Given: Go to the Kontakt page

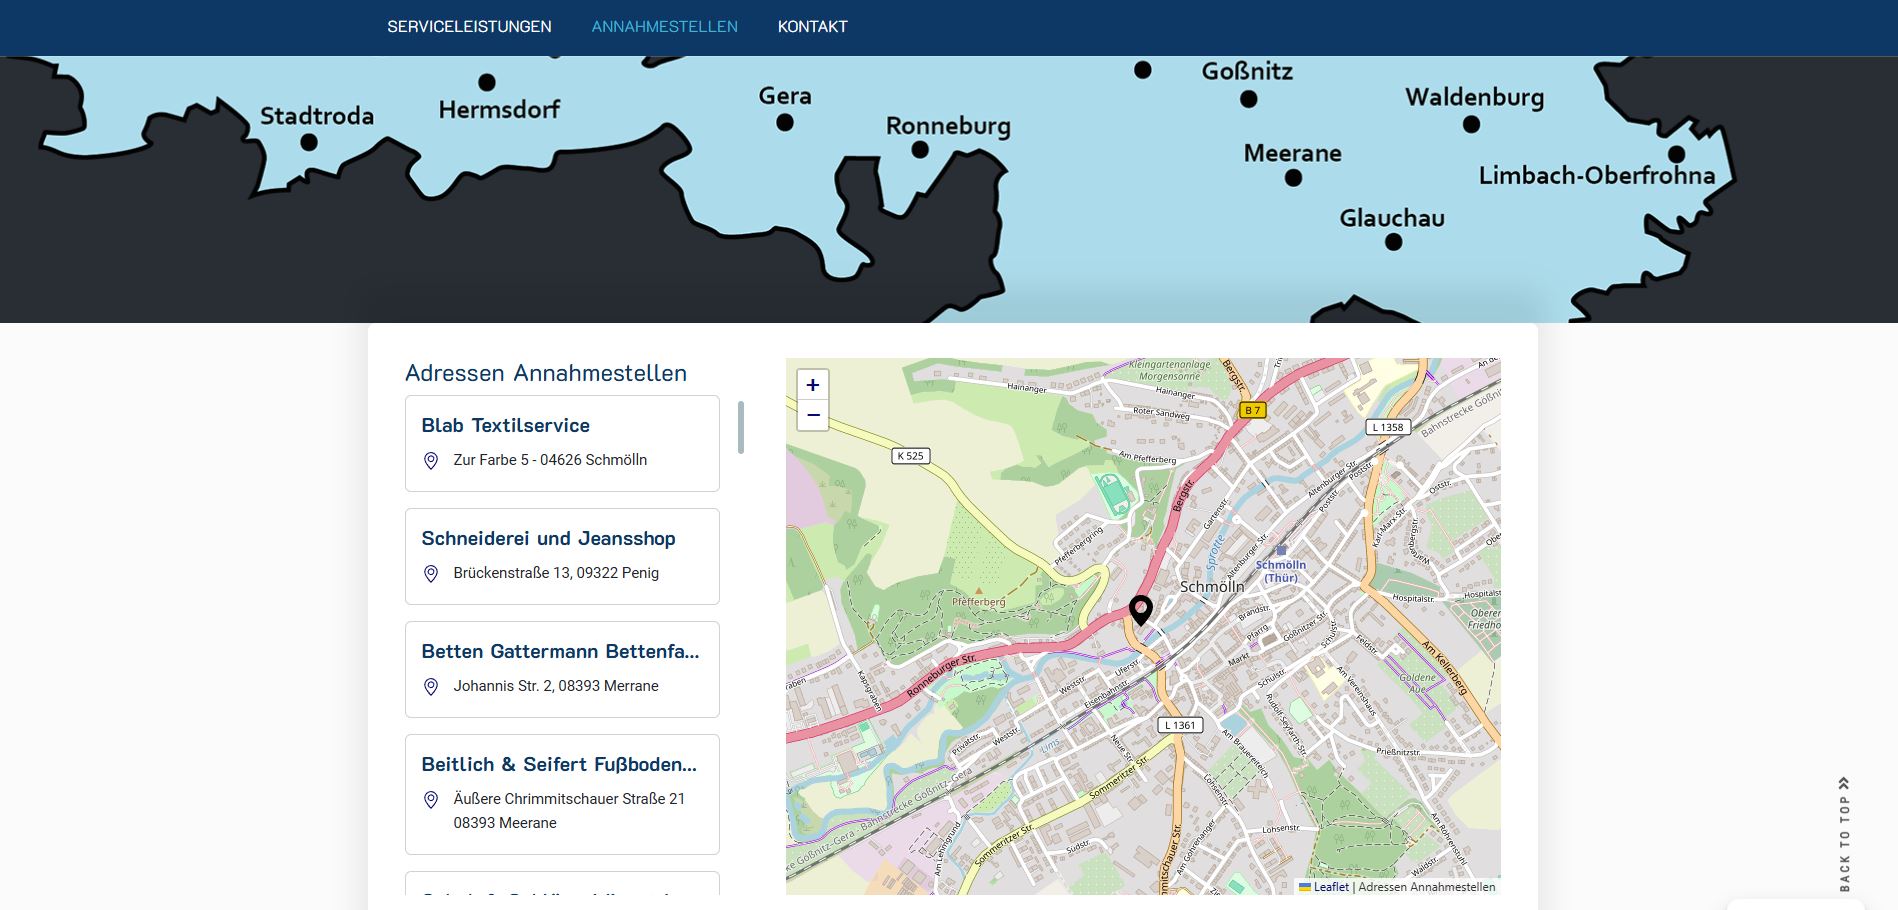Looking at the screenshot, I should pos(812,27).
